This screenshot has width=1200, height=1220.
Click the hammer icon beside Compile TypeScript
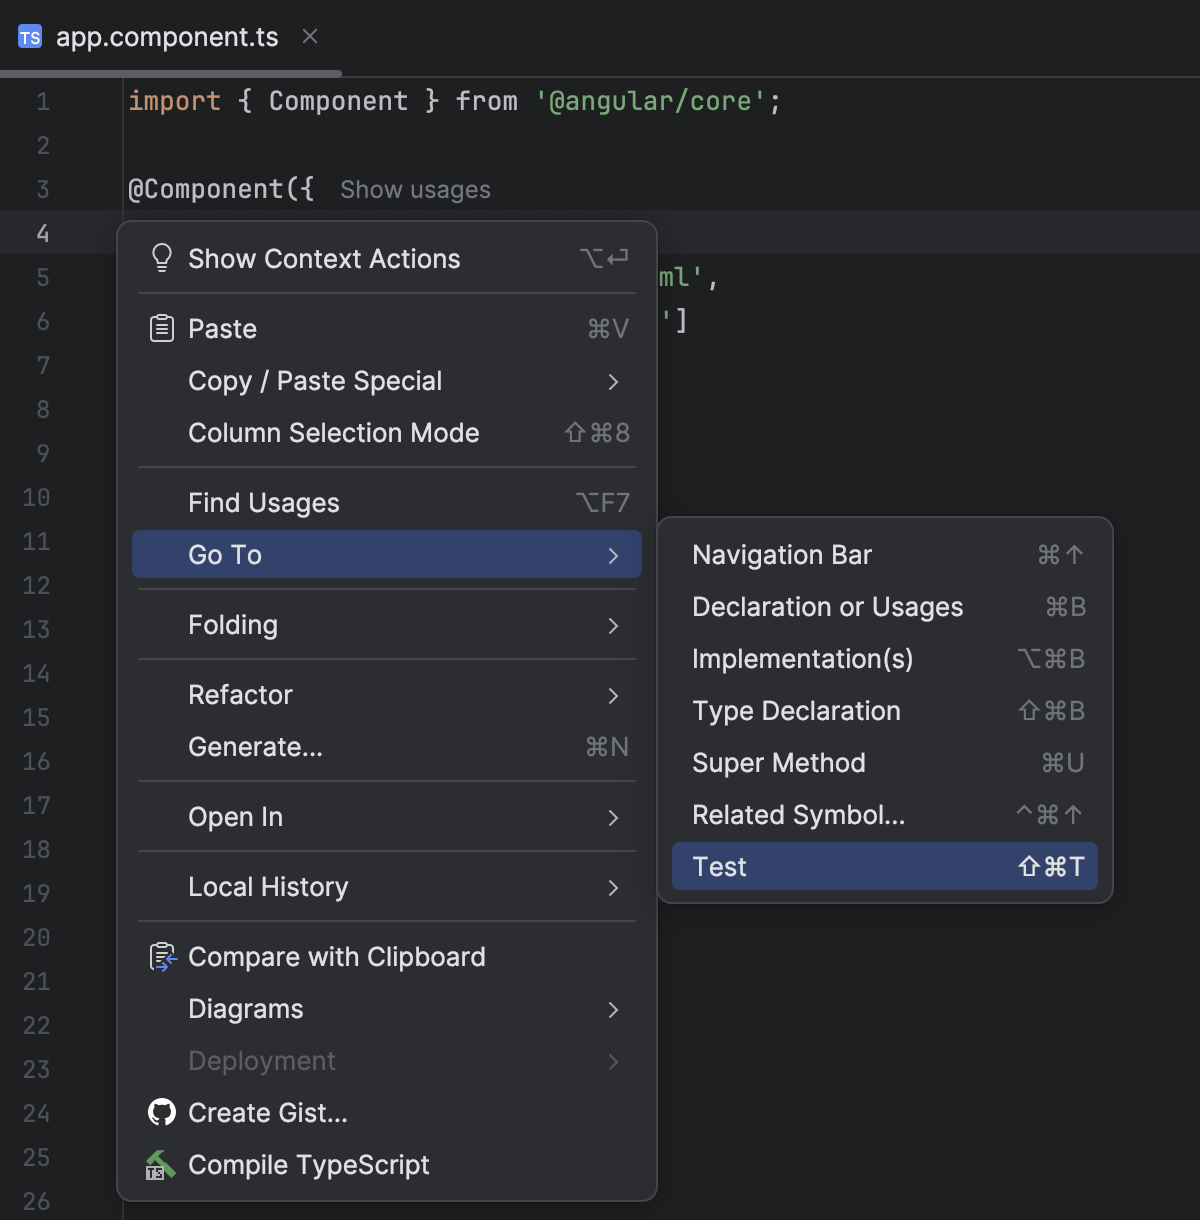(161, 1165)
